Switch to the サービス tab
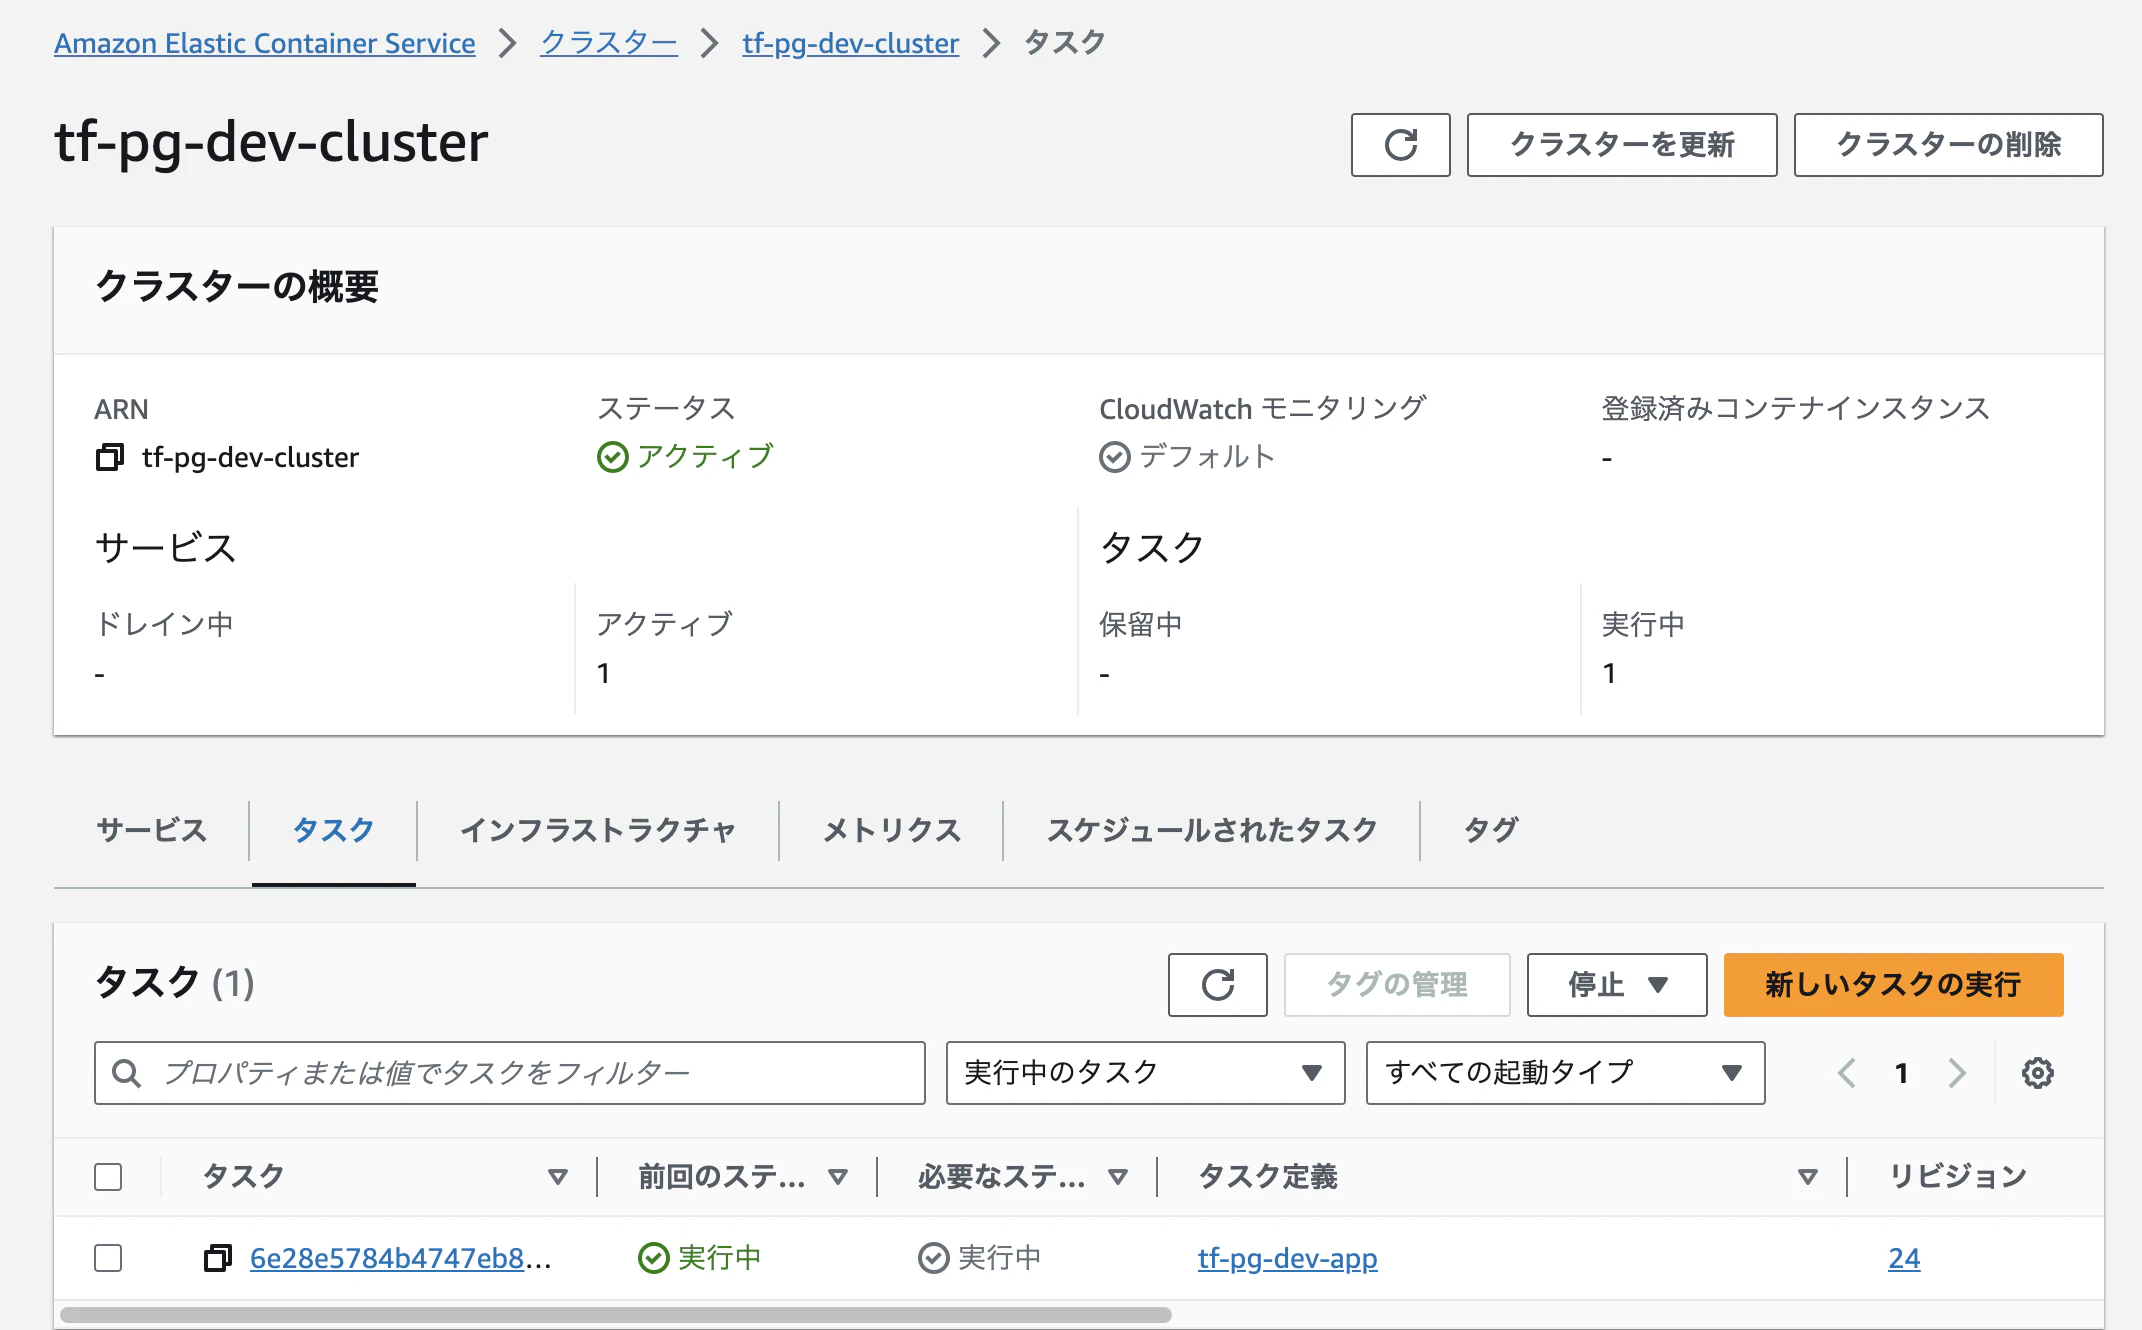The width and height of the screenshot is (2142, 1330). click(x=151, y=830)
